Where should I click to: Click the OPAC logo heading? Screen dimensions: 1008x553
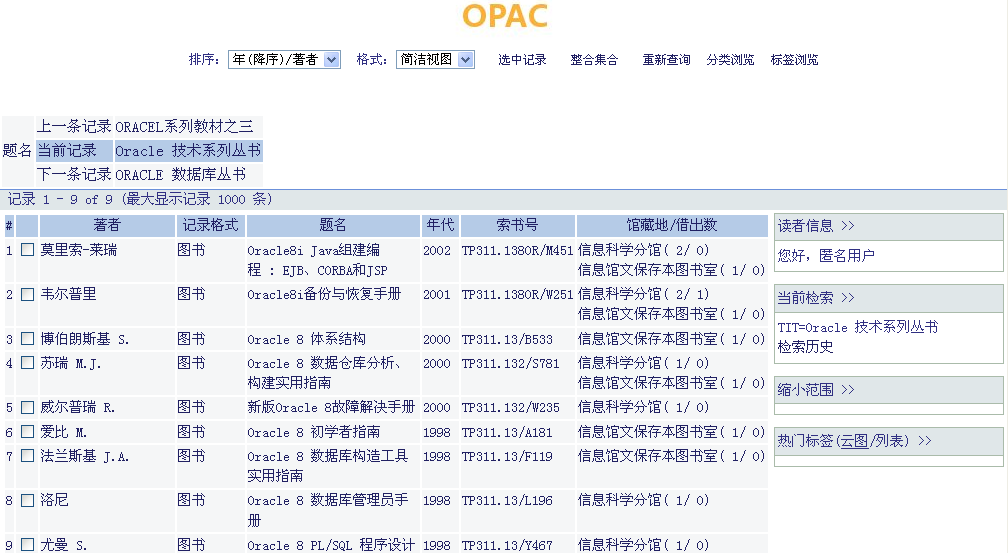[505, 16]
